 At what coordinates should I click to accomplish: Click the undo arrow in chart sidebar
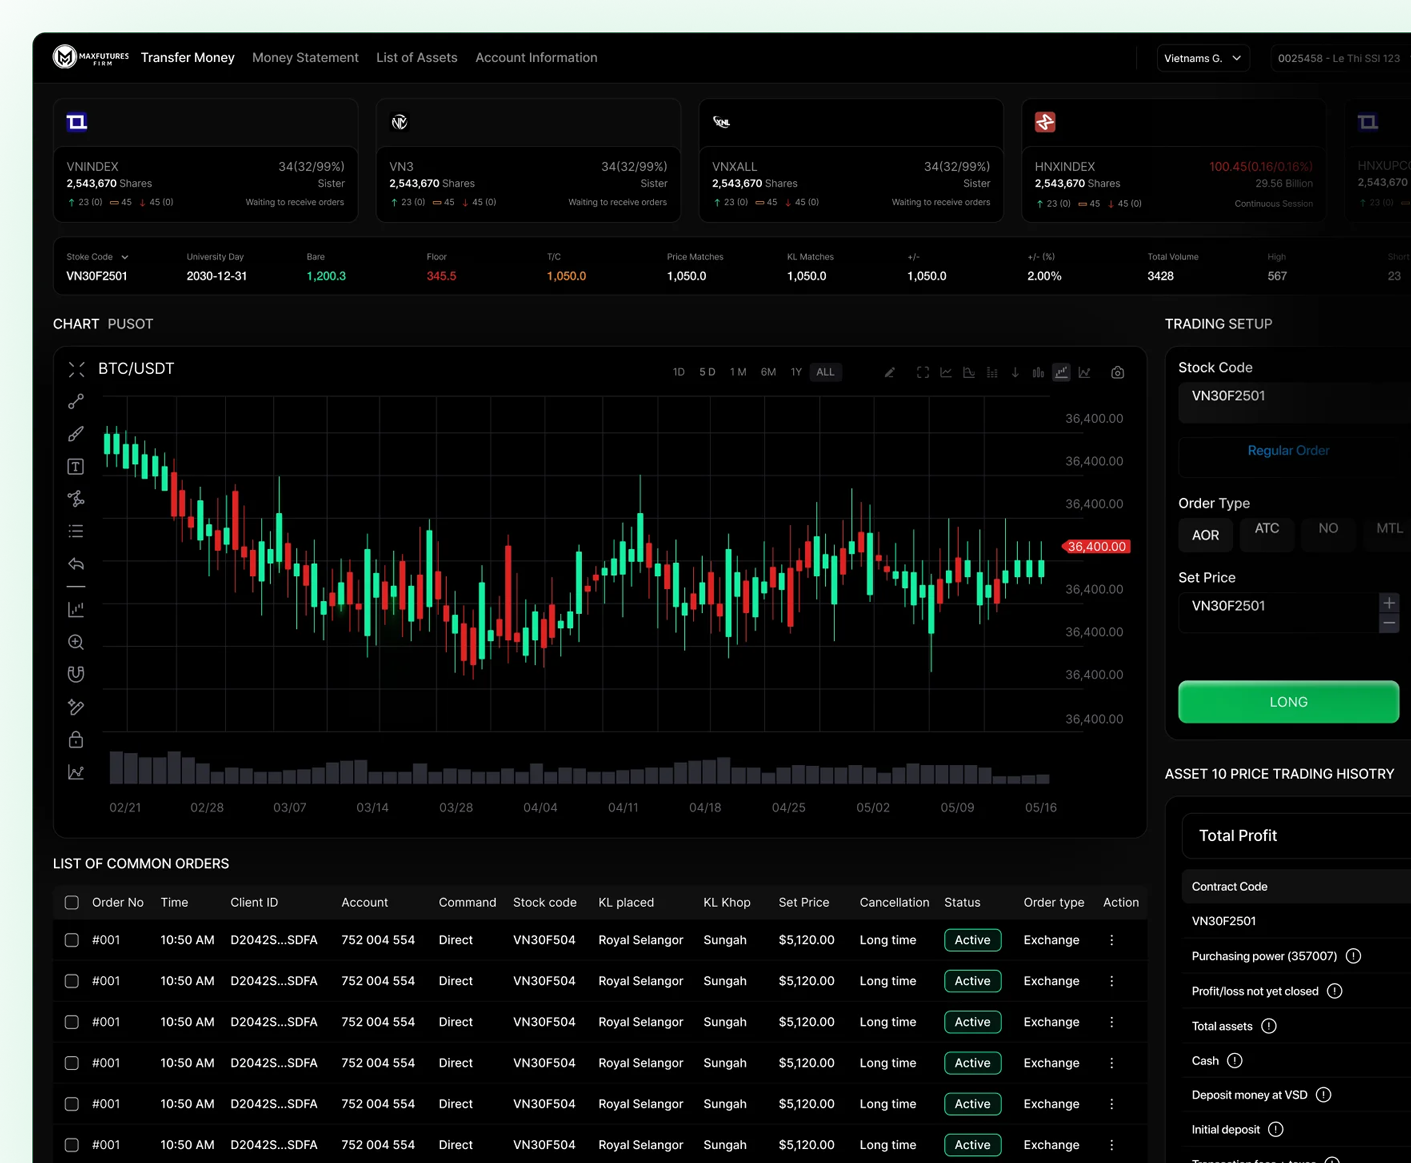(x=76, y=564)
